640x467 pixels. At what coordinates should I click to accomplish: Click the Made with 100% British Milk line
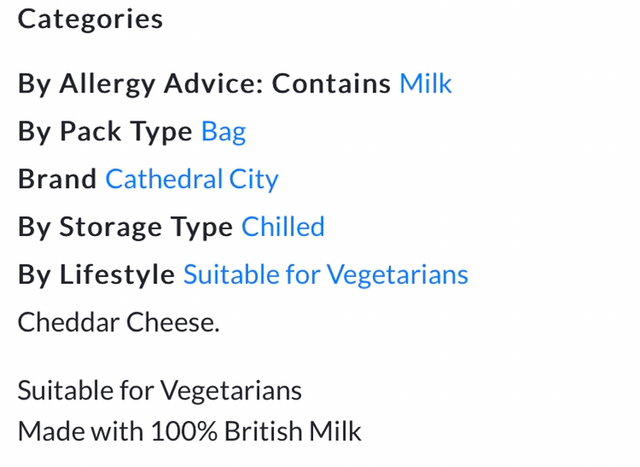(189, 432)
